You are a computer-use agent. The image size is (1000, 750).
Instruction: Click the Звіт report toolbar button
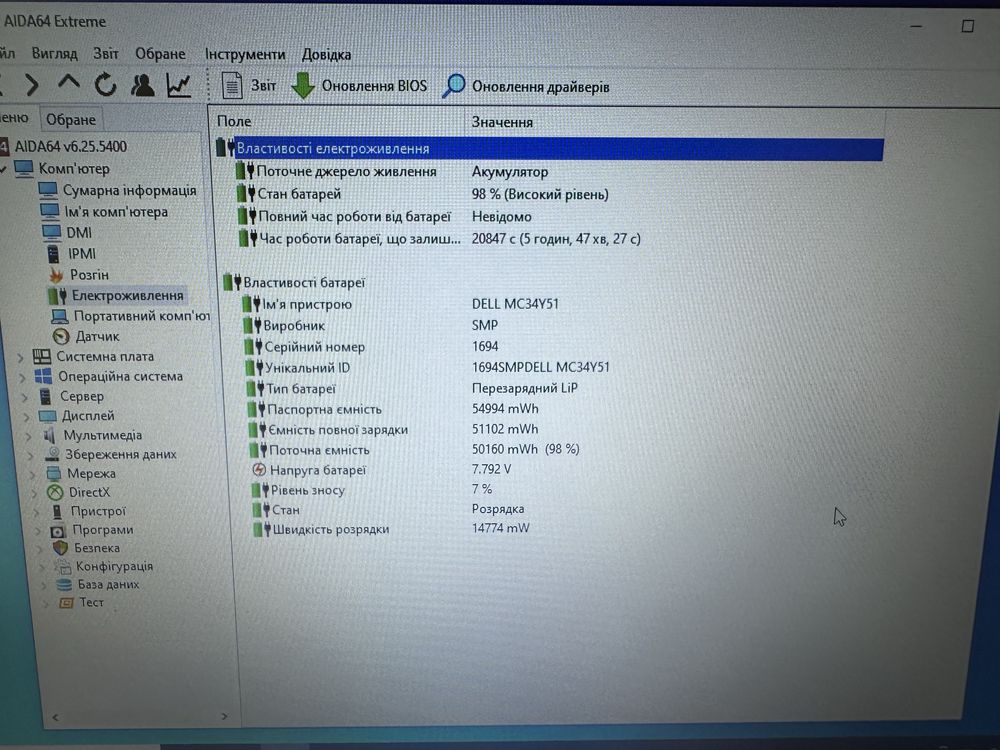(x=249, y=85)
